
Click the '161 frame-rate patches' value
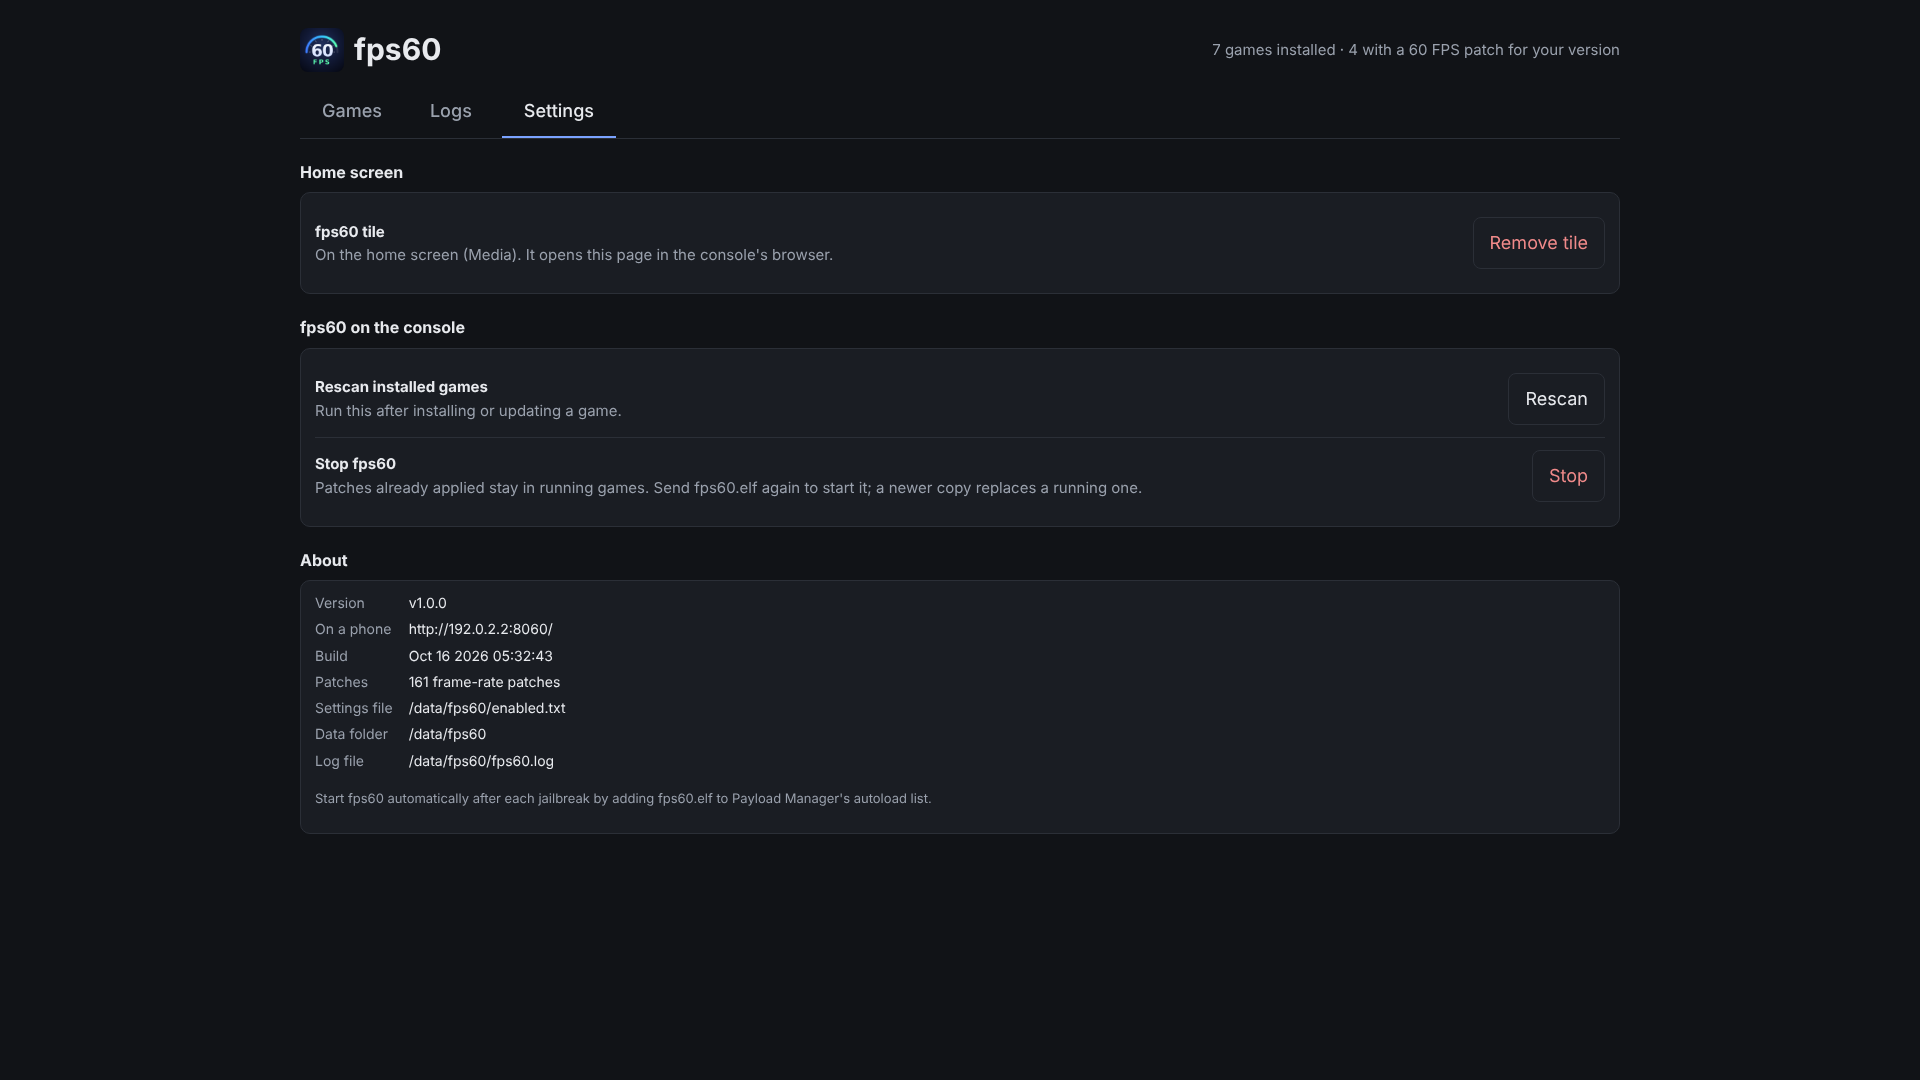point(484,682)
